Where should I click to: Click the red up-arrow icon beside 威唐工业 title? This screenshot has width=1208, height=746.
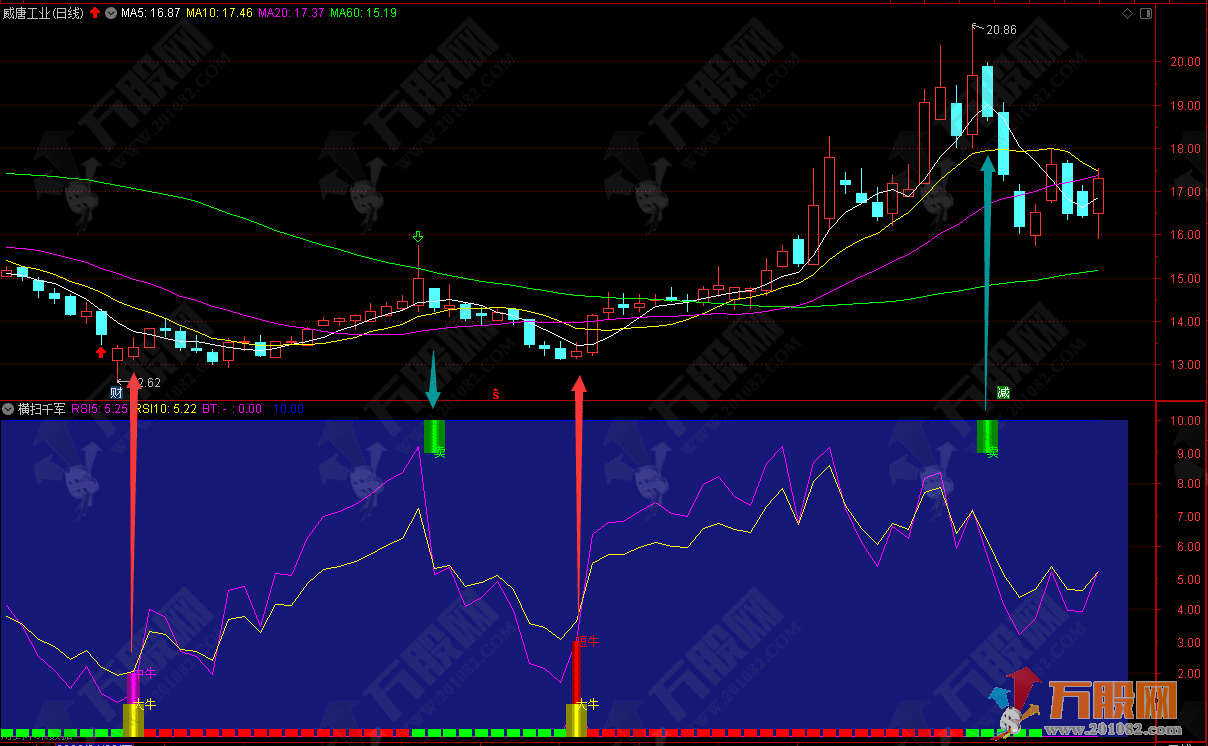coord(95,13)
